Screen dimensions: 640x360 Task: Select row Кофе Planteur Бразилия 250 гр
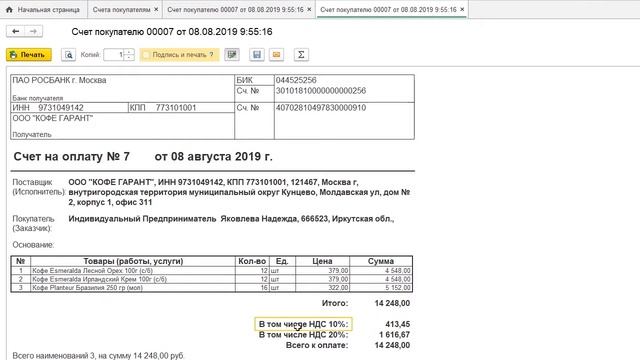[133, 288]
